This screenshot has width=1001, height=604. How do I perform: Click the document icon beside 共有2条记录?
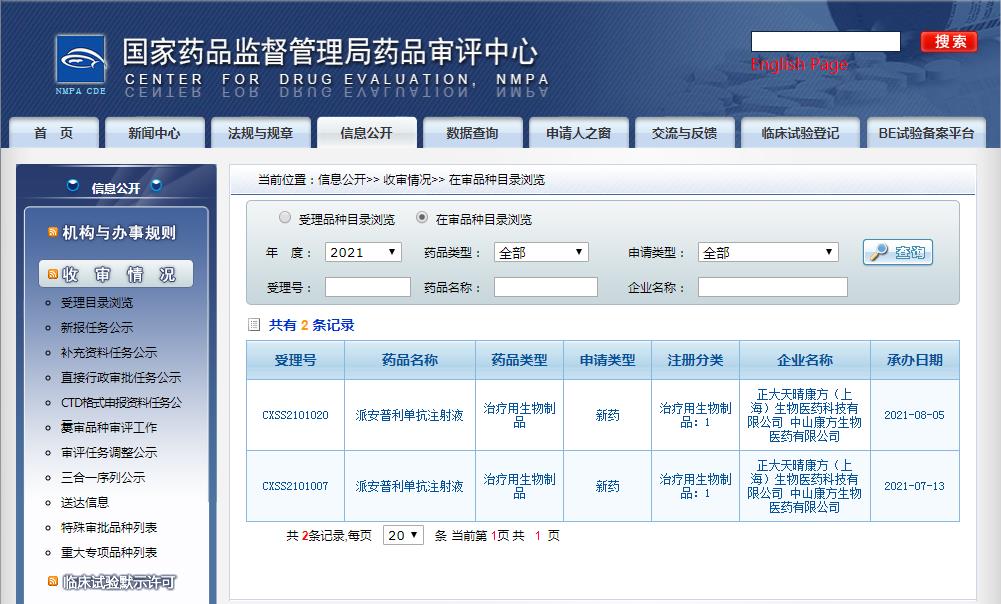pos(254,325)
